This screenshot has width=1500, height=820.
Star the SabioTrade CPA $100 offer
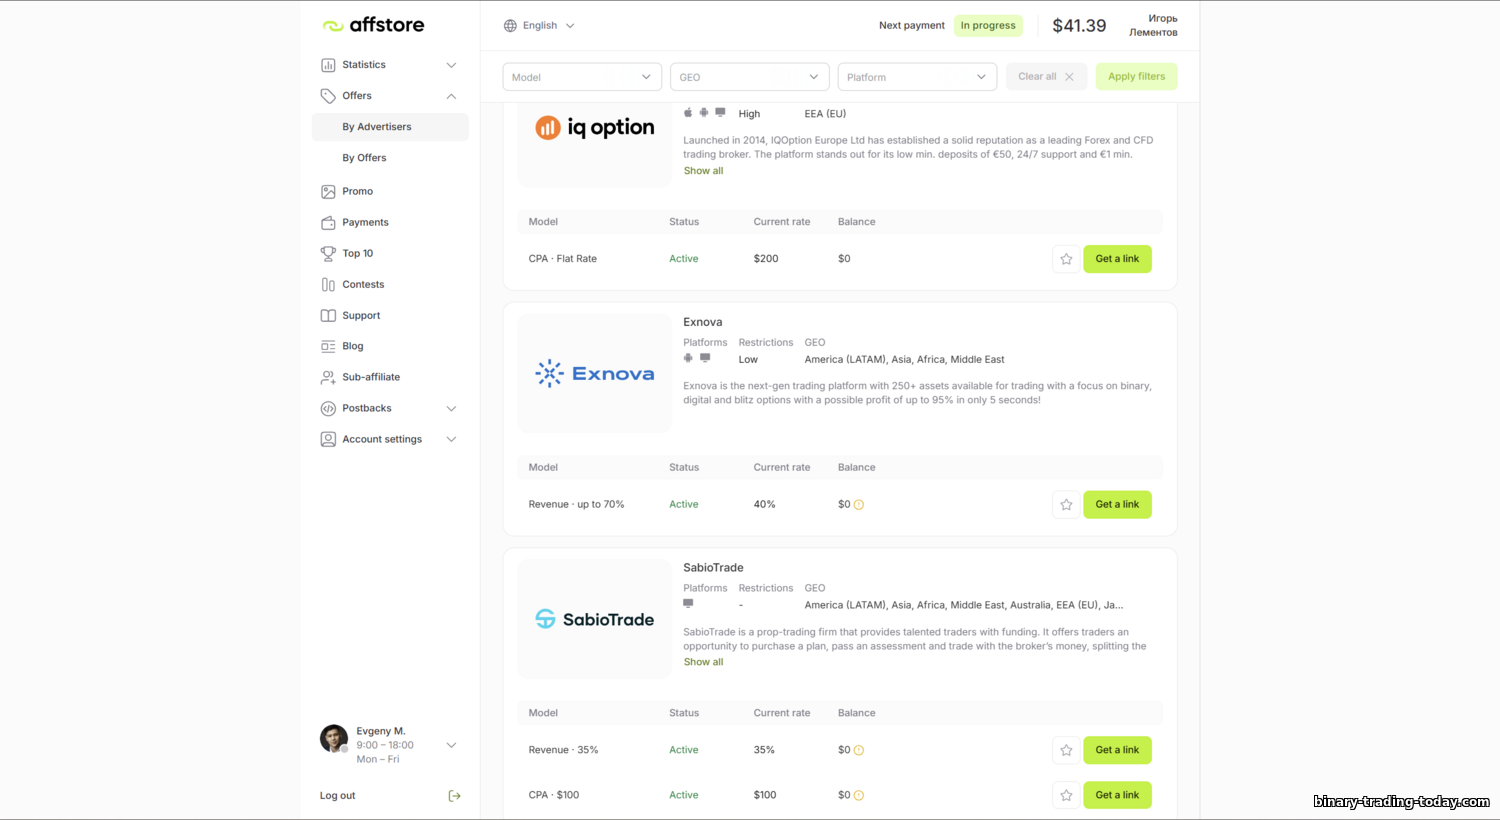pyautogui.click(x=1066, y=795)
